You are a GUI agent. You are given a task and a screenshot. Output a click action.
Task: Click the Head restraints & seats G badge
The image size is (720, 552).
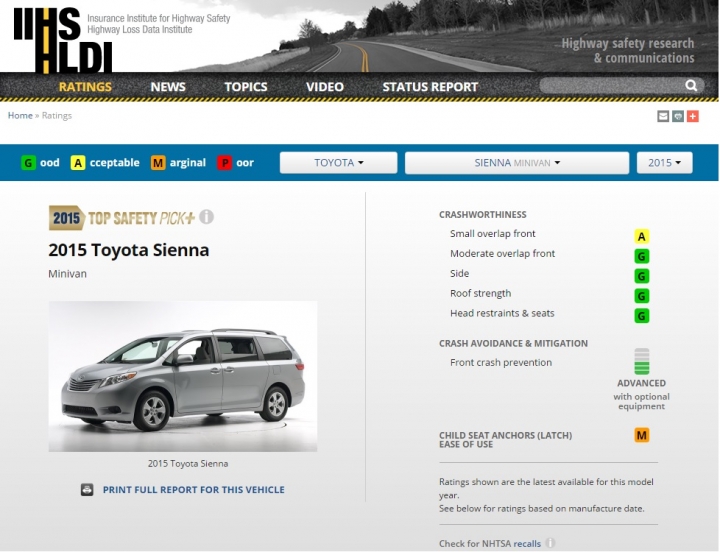[x=641, y=316]
